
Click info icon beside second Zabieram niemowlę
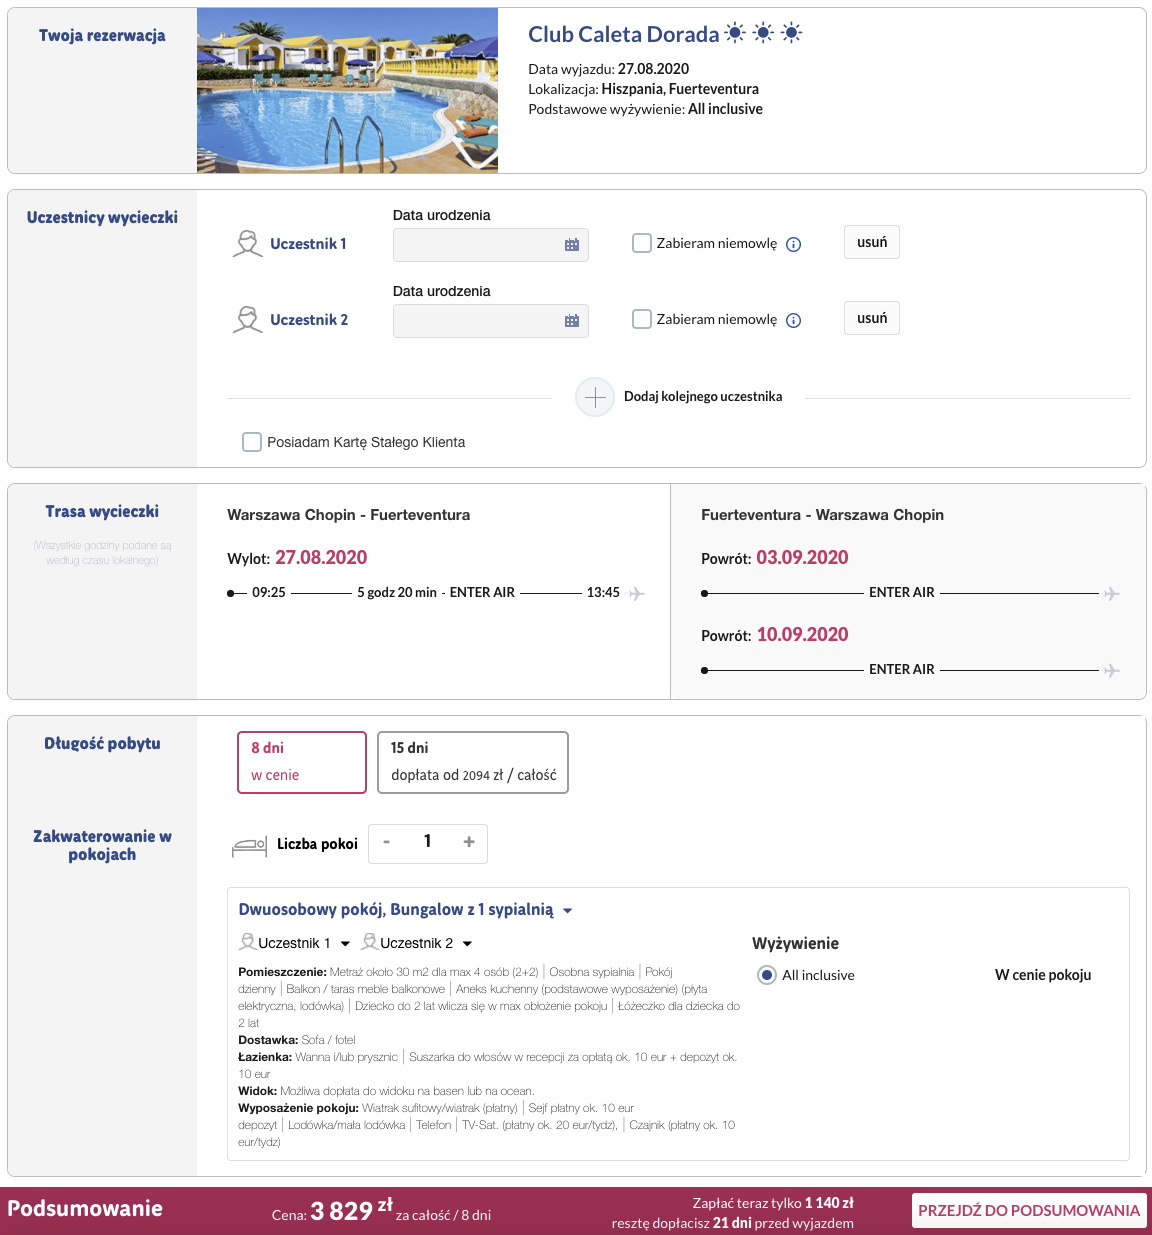coord(794,321)
